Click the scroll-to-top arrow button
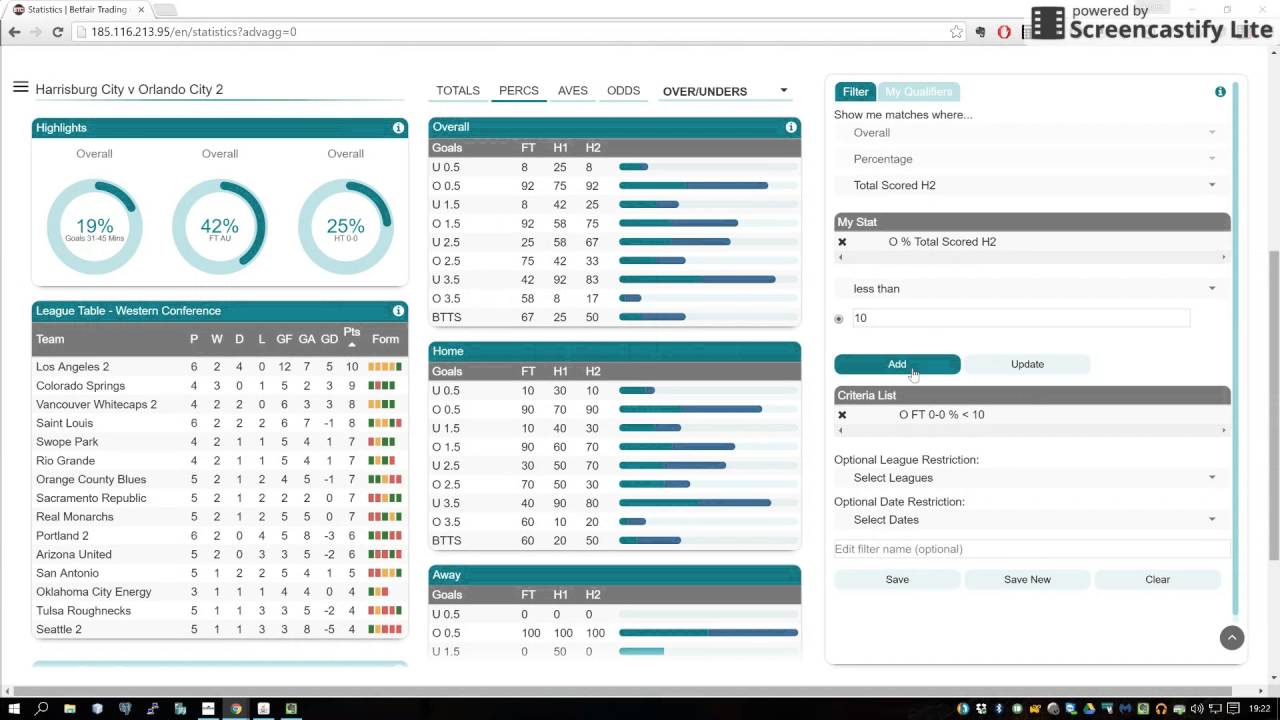The width and height of the screenshot is (1280, 720). 1232,638
